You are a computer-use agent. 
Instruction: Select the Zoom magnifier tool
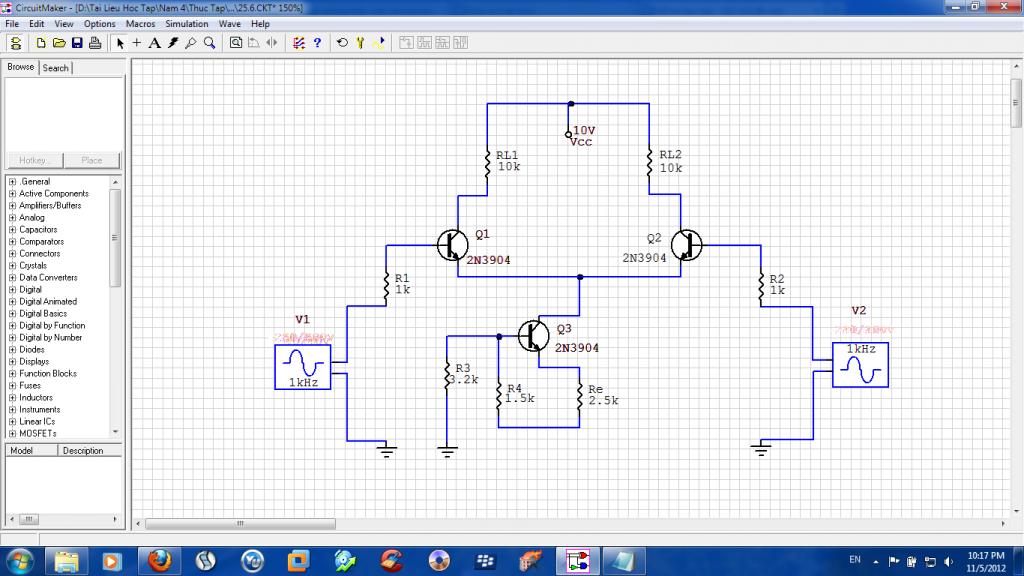pos(209,43)
